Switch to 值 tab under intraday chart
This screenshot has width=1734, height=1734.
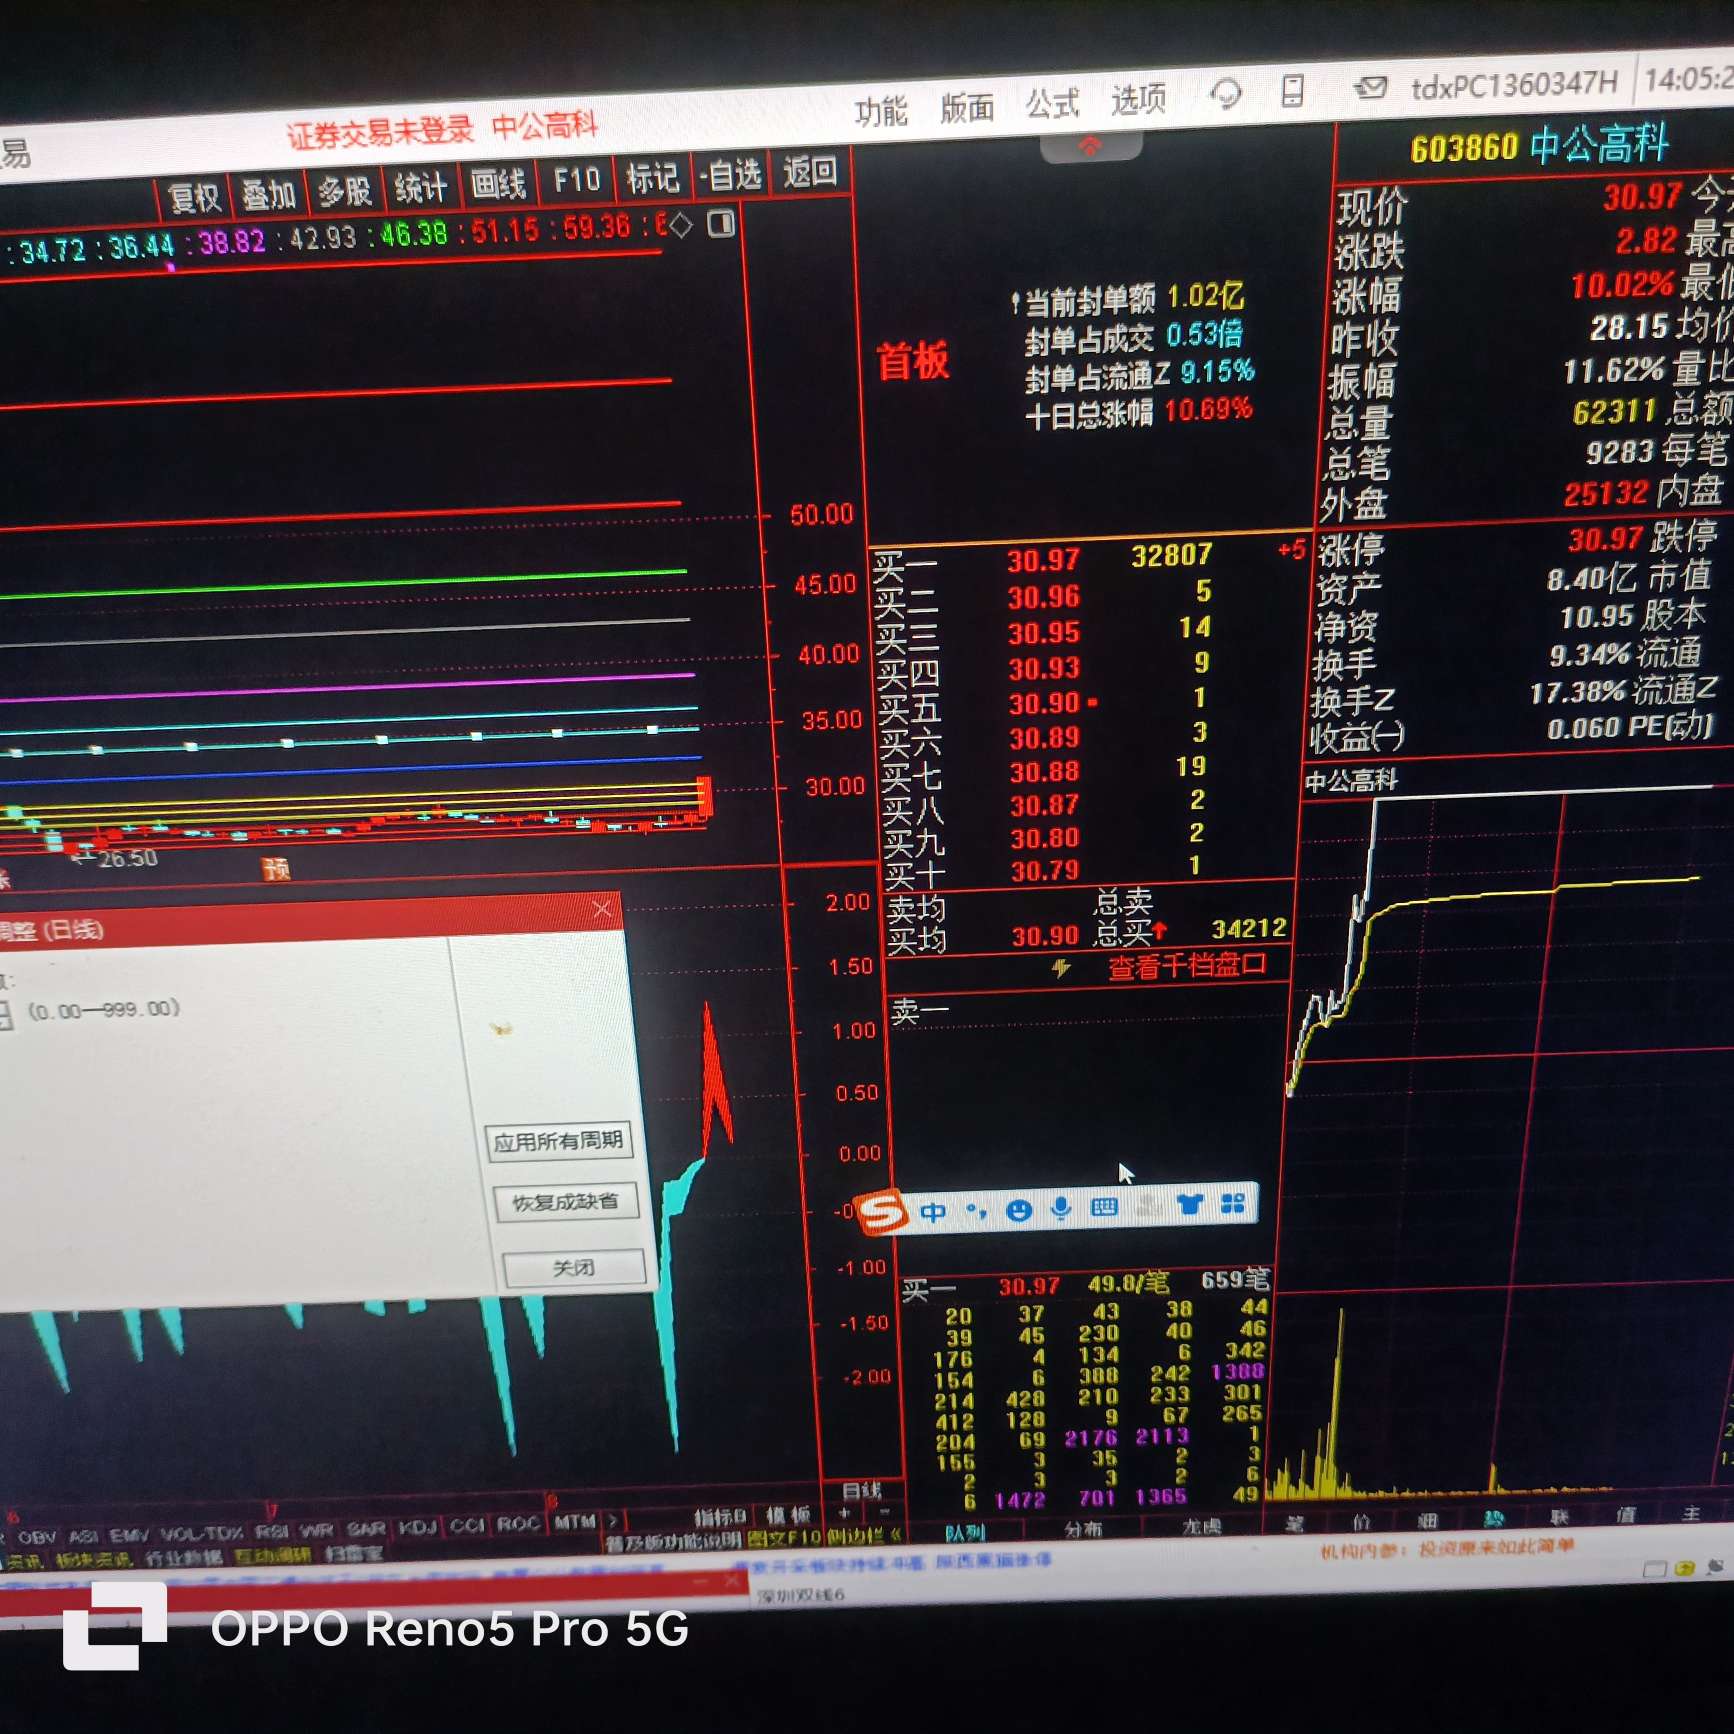click(x=1626, y=1515)
